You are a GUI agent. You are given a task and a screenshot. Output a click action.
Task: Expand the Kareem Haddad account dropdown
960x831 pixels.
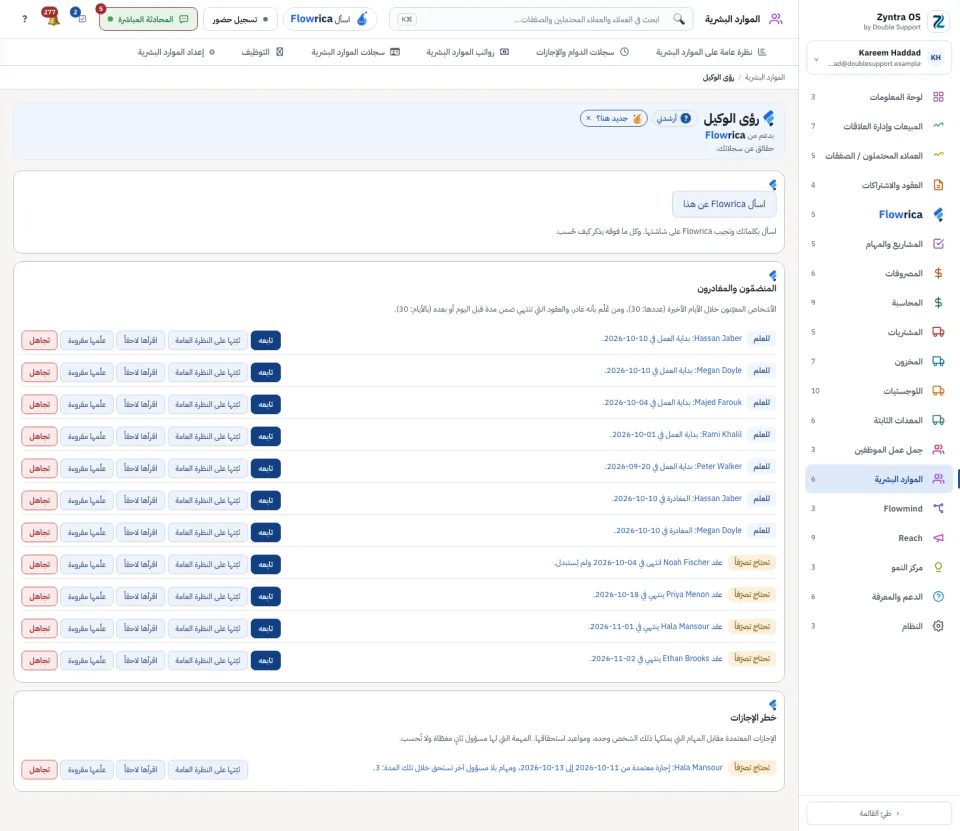tap(879, 58)
